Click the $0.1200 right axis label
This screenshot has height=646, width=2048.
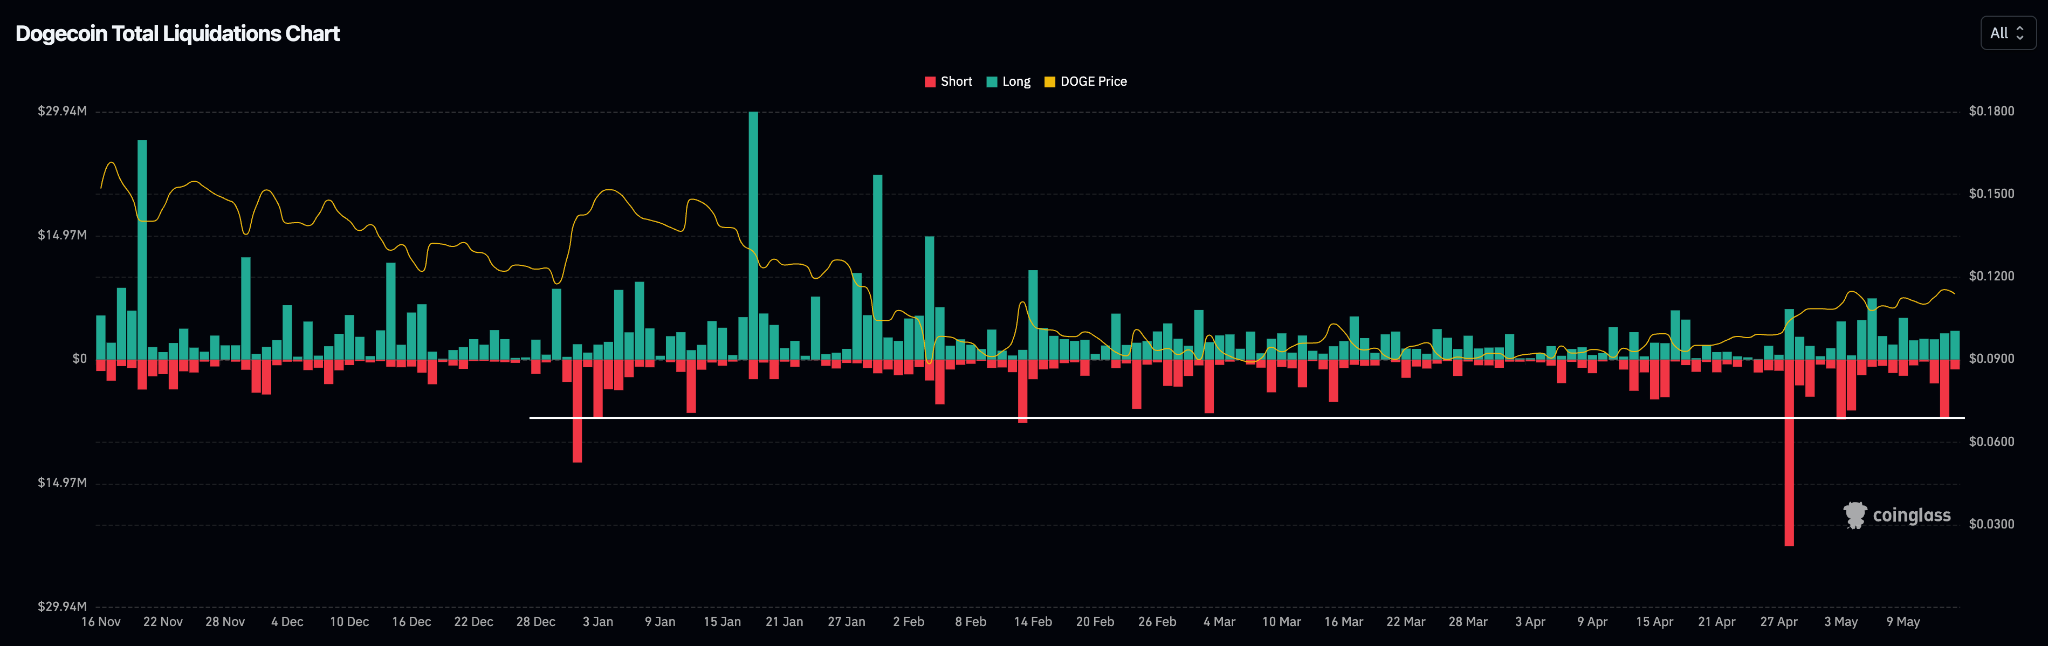pyautogui.click(x=1991, y=276)
